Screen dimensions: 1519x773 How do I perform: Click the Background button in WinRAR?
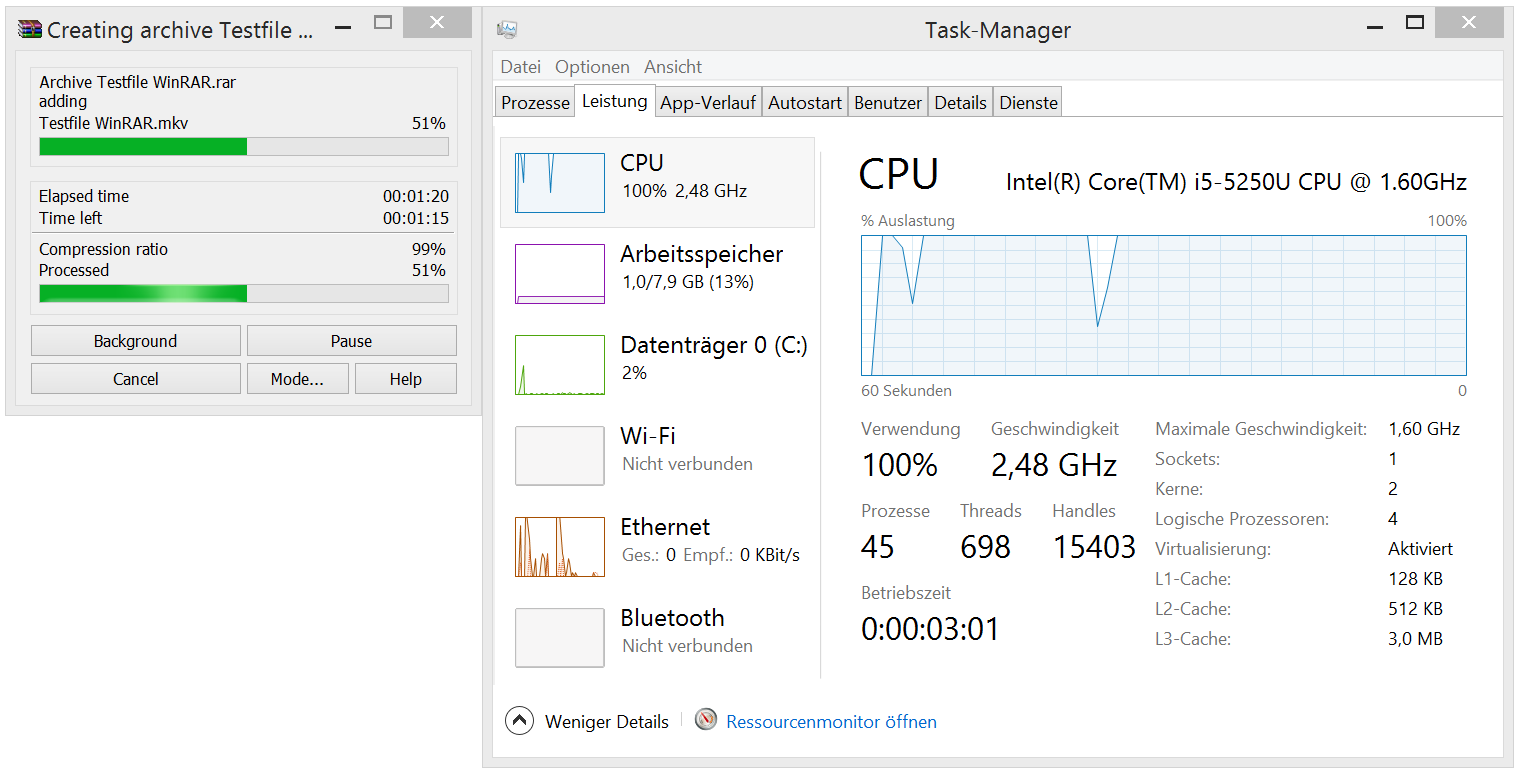pyautogui.click(x=136, y=341)
